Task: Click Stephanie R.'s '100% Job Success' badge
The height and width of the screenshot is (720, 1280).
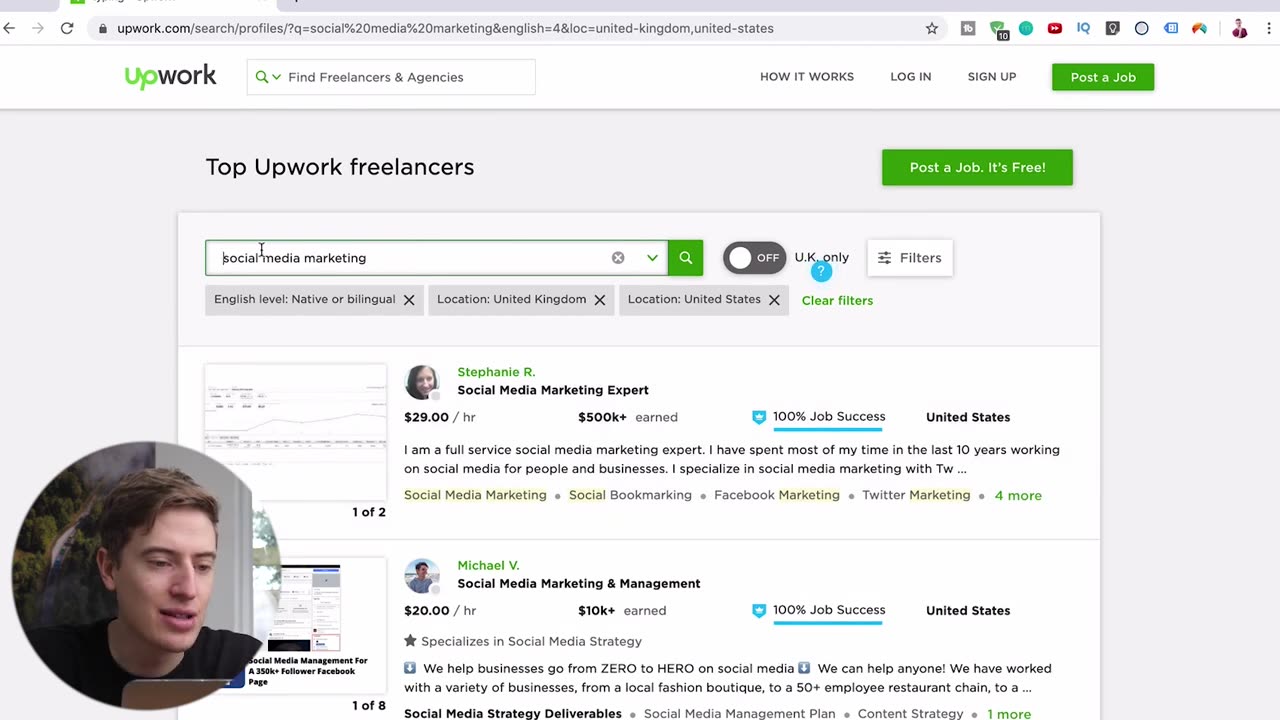Action: (818, 417)
